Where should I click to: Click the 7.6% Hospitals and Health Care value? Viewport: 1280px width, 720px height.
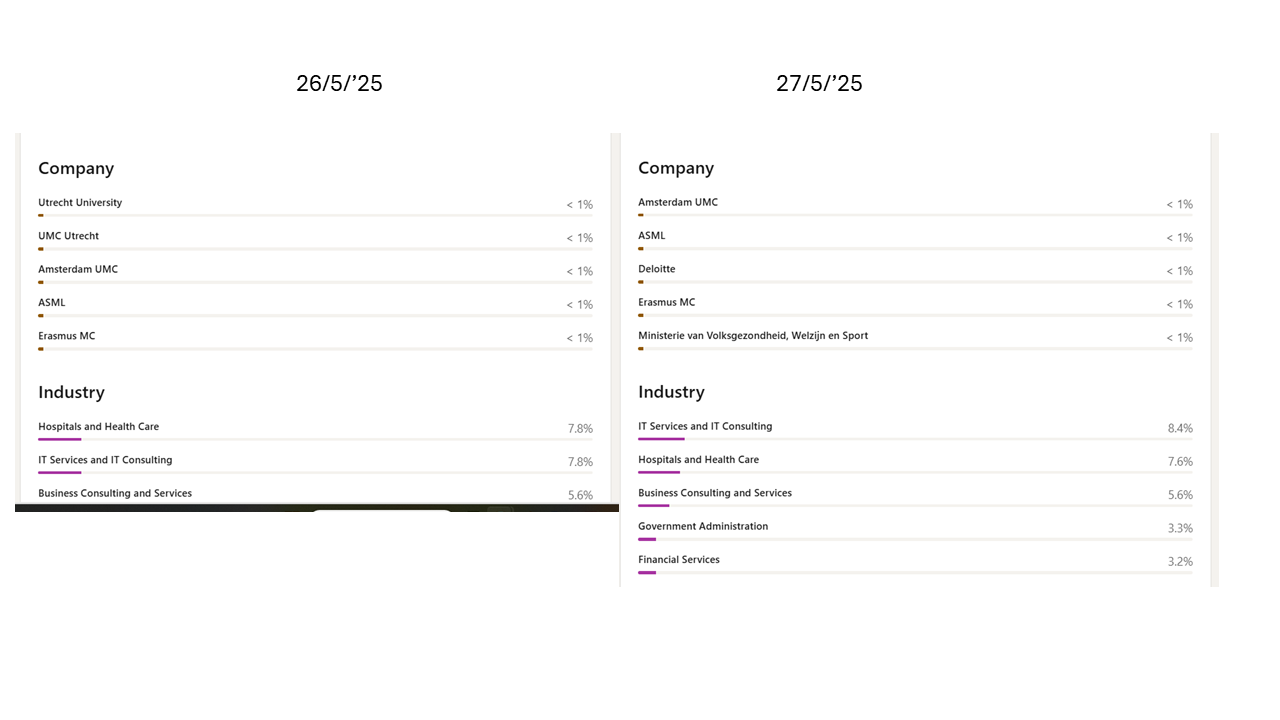(x=1180, y=462)
